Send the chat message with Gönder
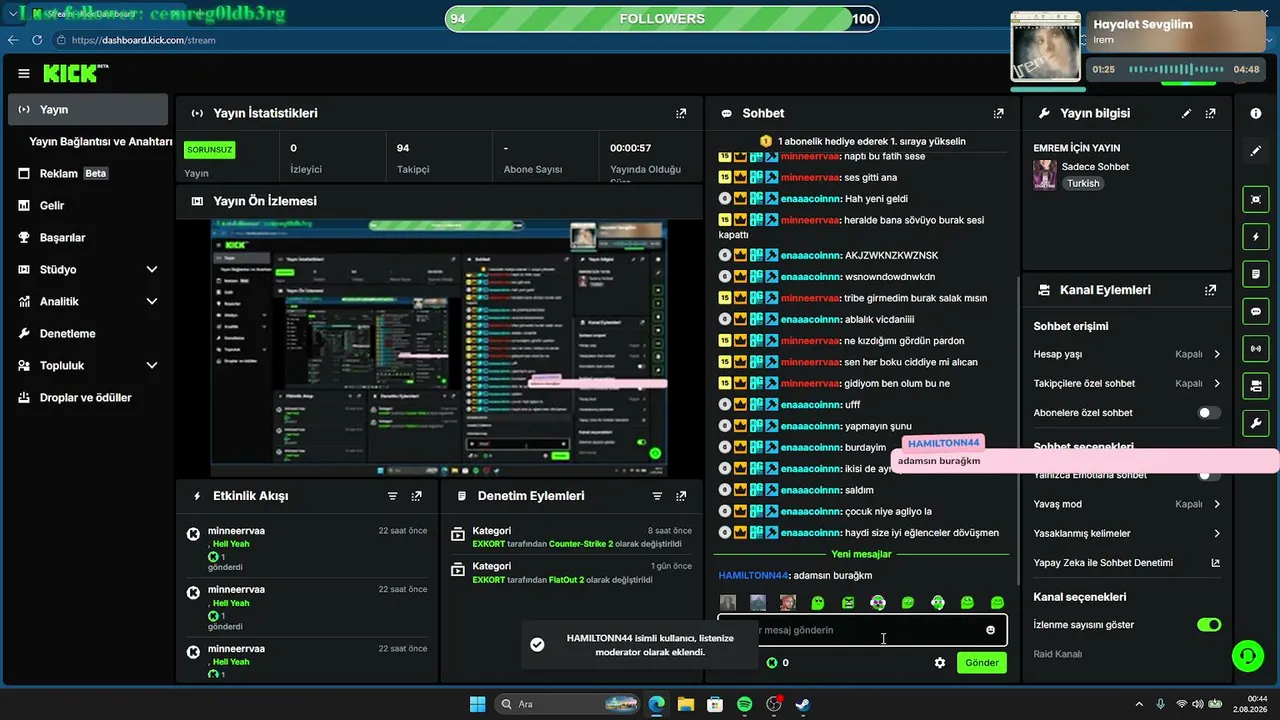 click(982, 663)
